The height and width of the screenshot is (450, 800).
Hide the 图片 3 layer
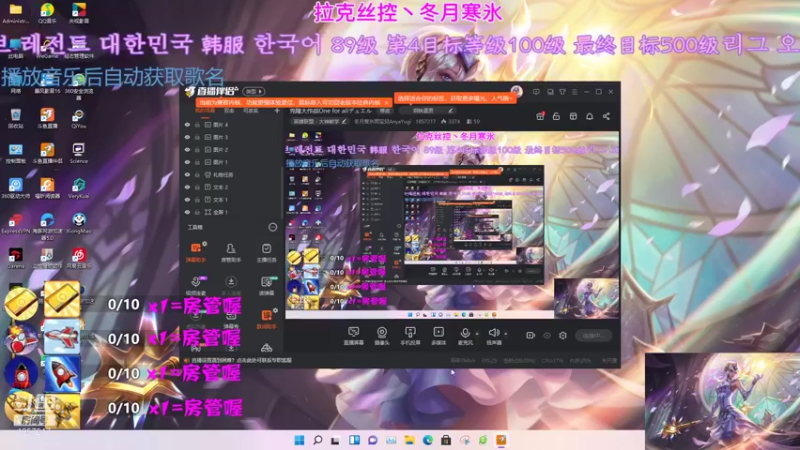pos(187,137)
